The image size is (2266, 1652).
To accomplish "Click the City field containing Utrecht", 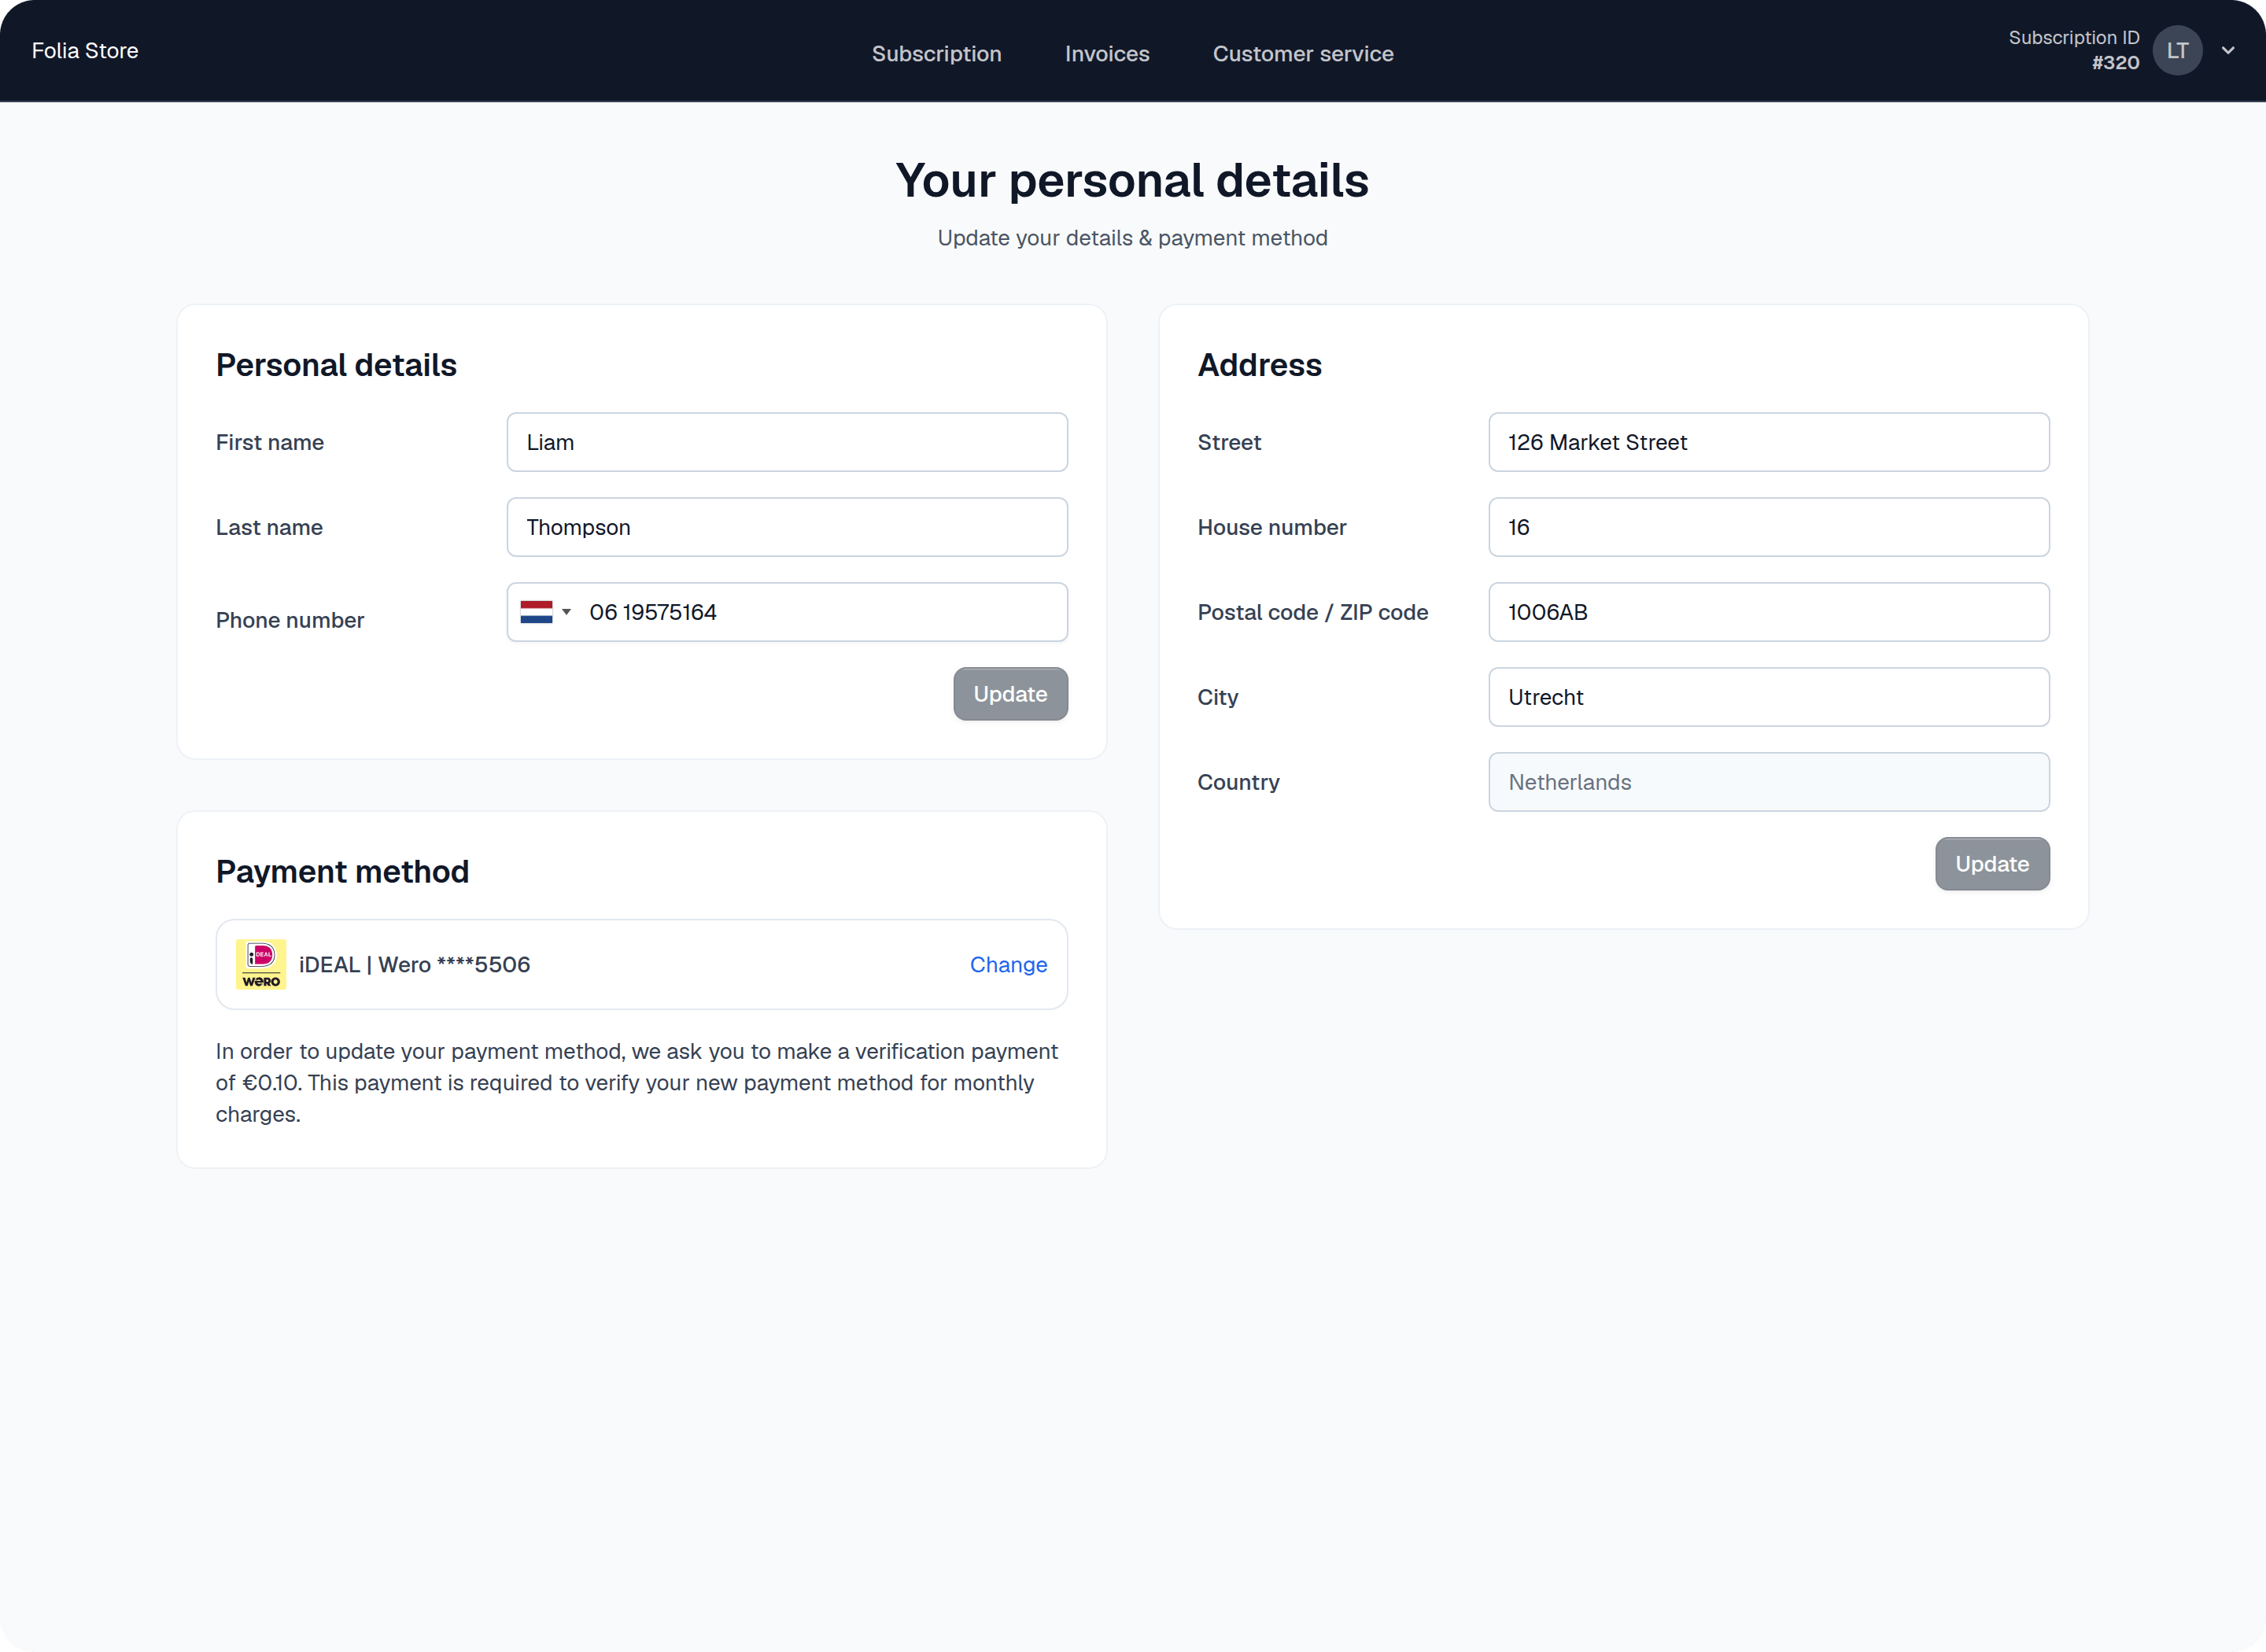I will (x=1769, y=697).
